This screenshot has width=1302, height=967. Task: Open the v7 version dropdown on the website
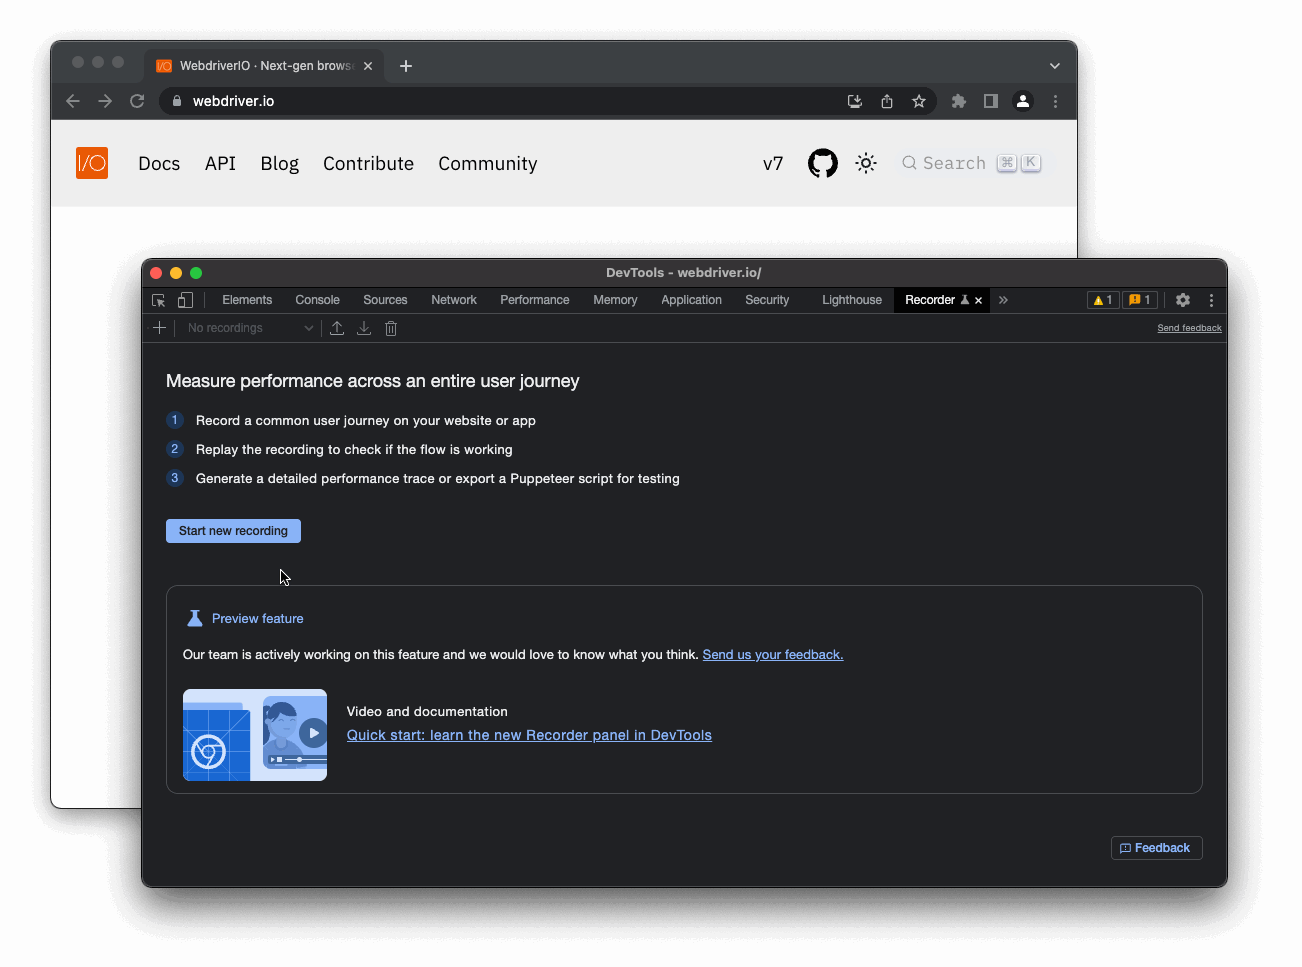pos(773,164)
